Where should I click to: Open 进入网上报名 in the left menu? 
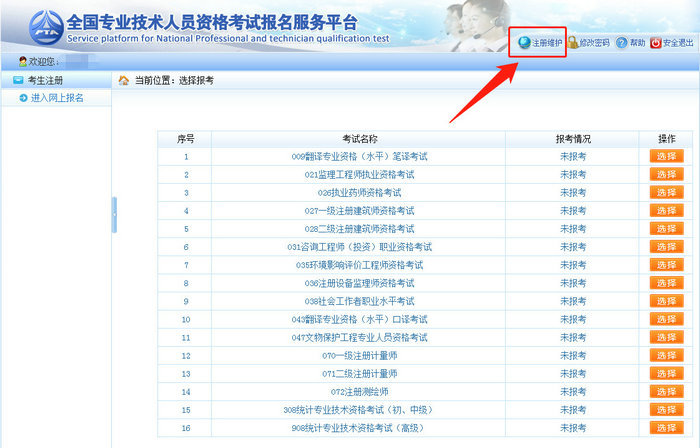(57, 98)
